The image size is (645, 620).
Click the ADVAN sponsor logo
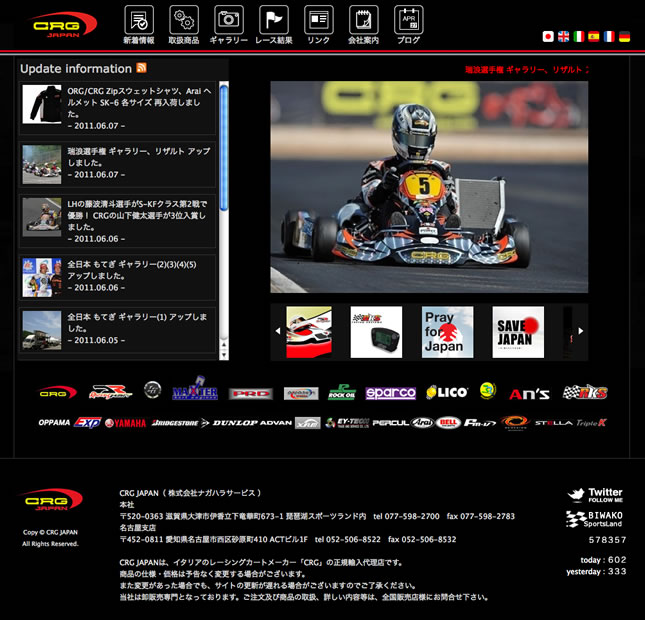pos(276,423)
